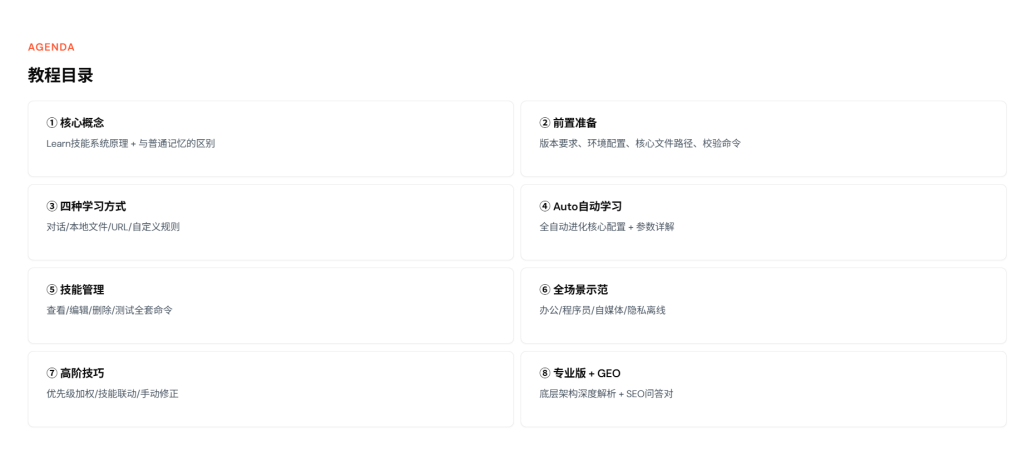Click the orange AGENDA label
This screenshot has width=1024, height=450.
tap(51, 47)
